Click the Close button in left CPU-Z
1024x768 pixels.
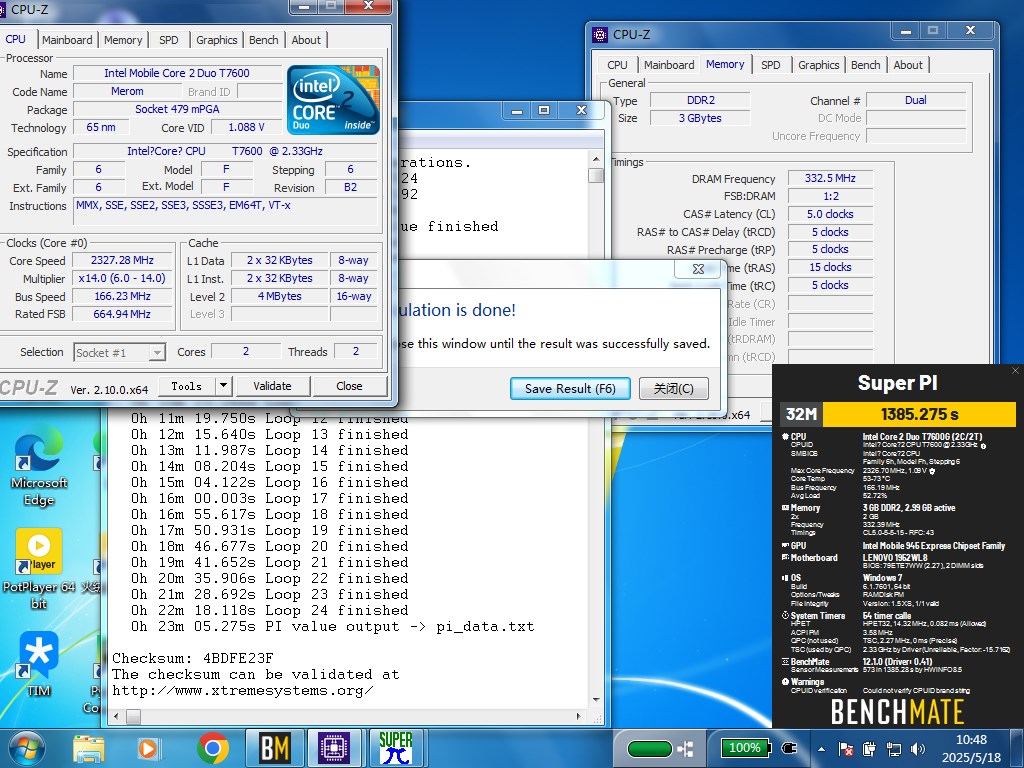coord(349,386)
